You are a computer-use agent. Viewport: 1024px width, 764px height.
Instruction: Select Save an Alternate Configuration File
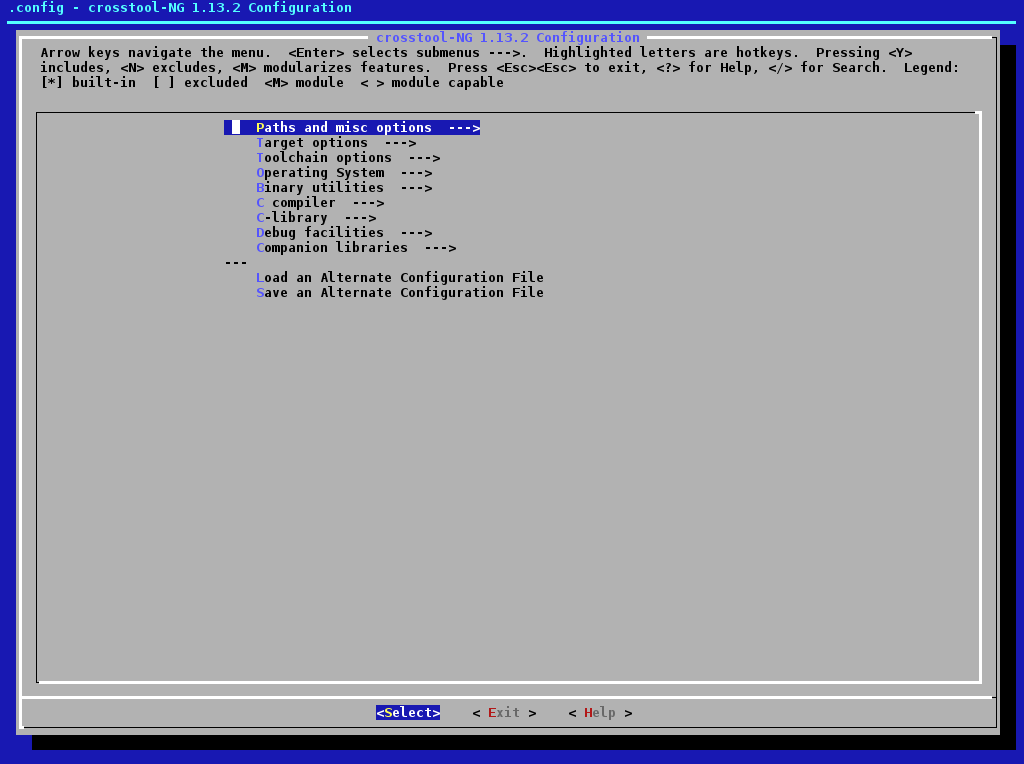point(400,293)
